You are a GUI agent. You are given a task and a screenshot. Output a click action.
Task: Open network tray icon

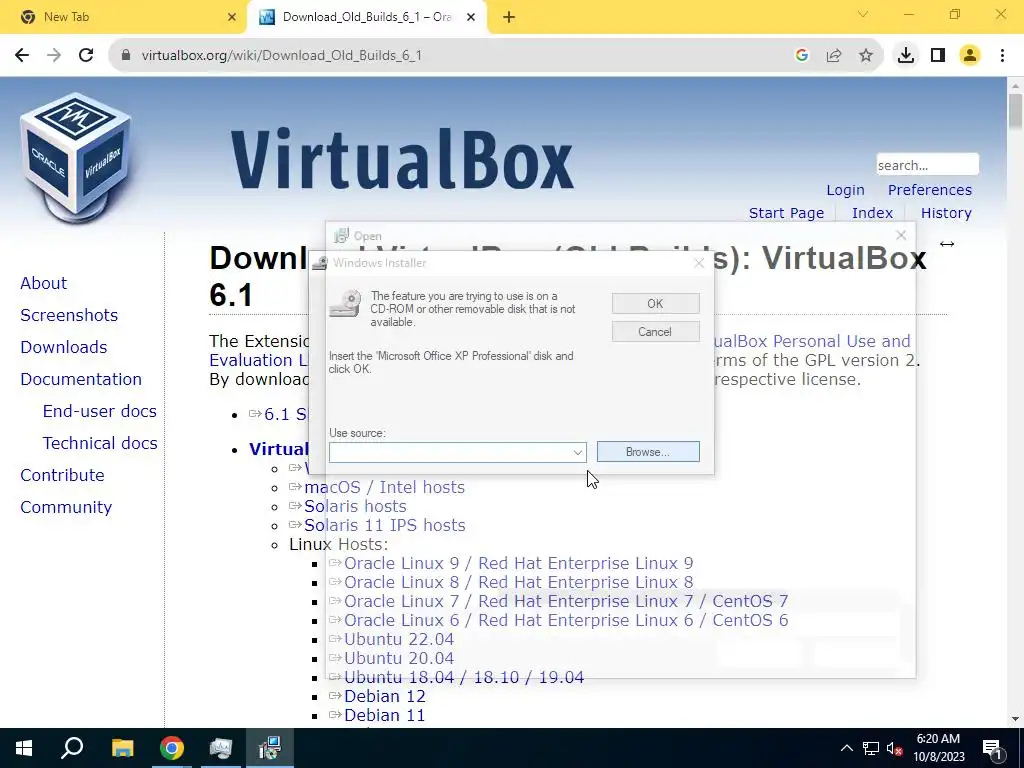[x=871, y=748]
